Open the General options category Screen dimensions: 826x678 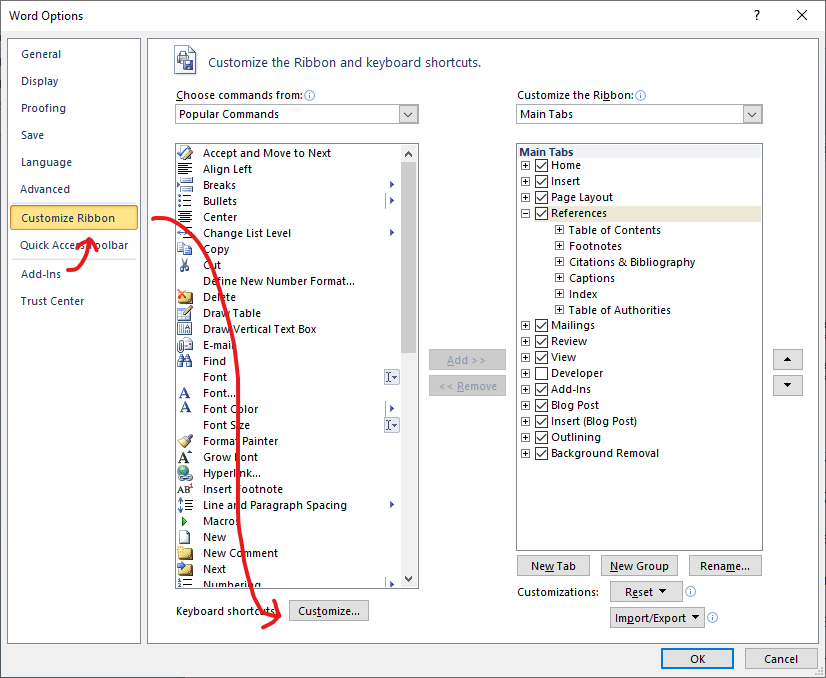(41, 54)
